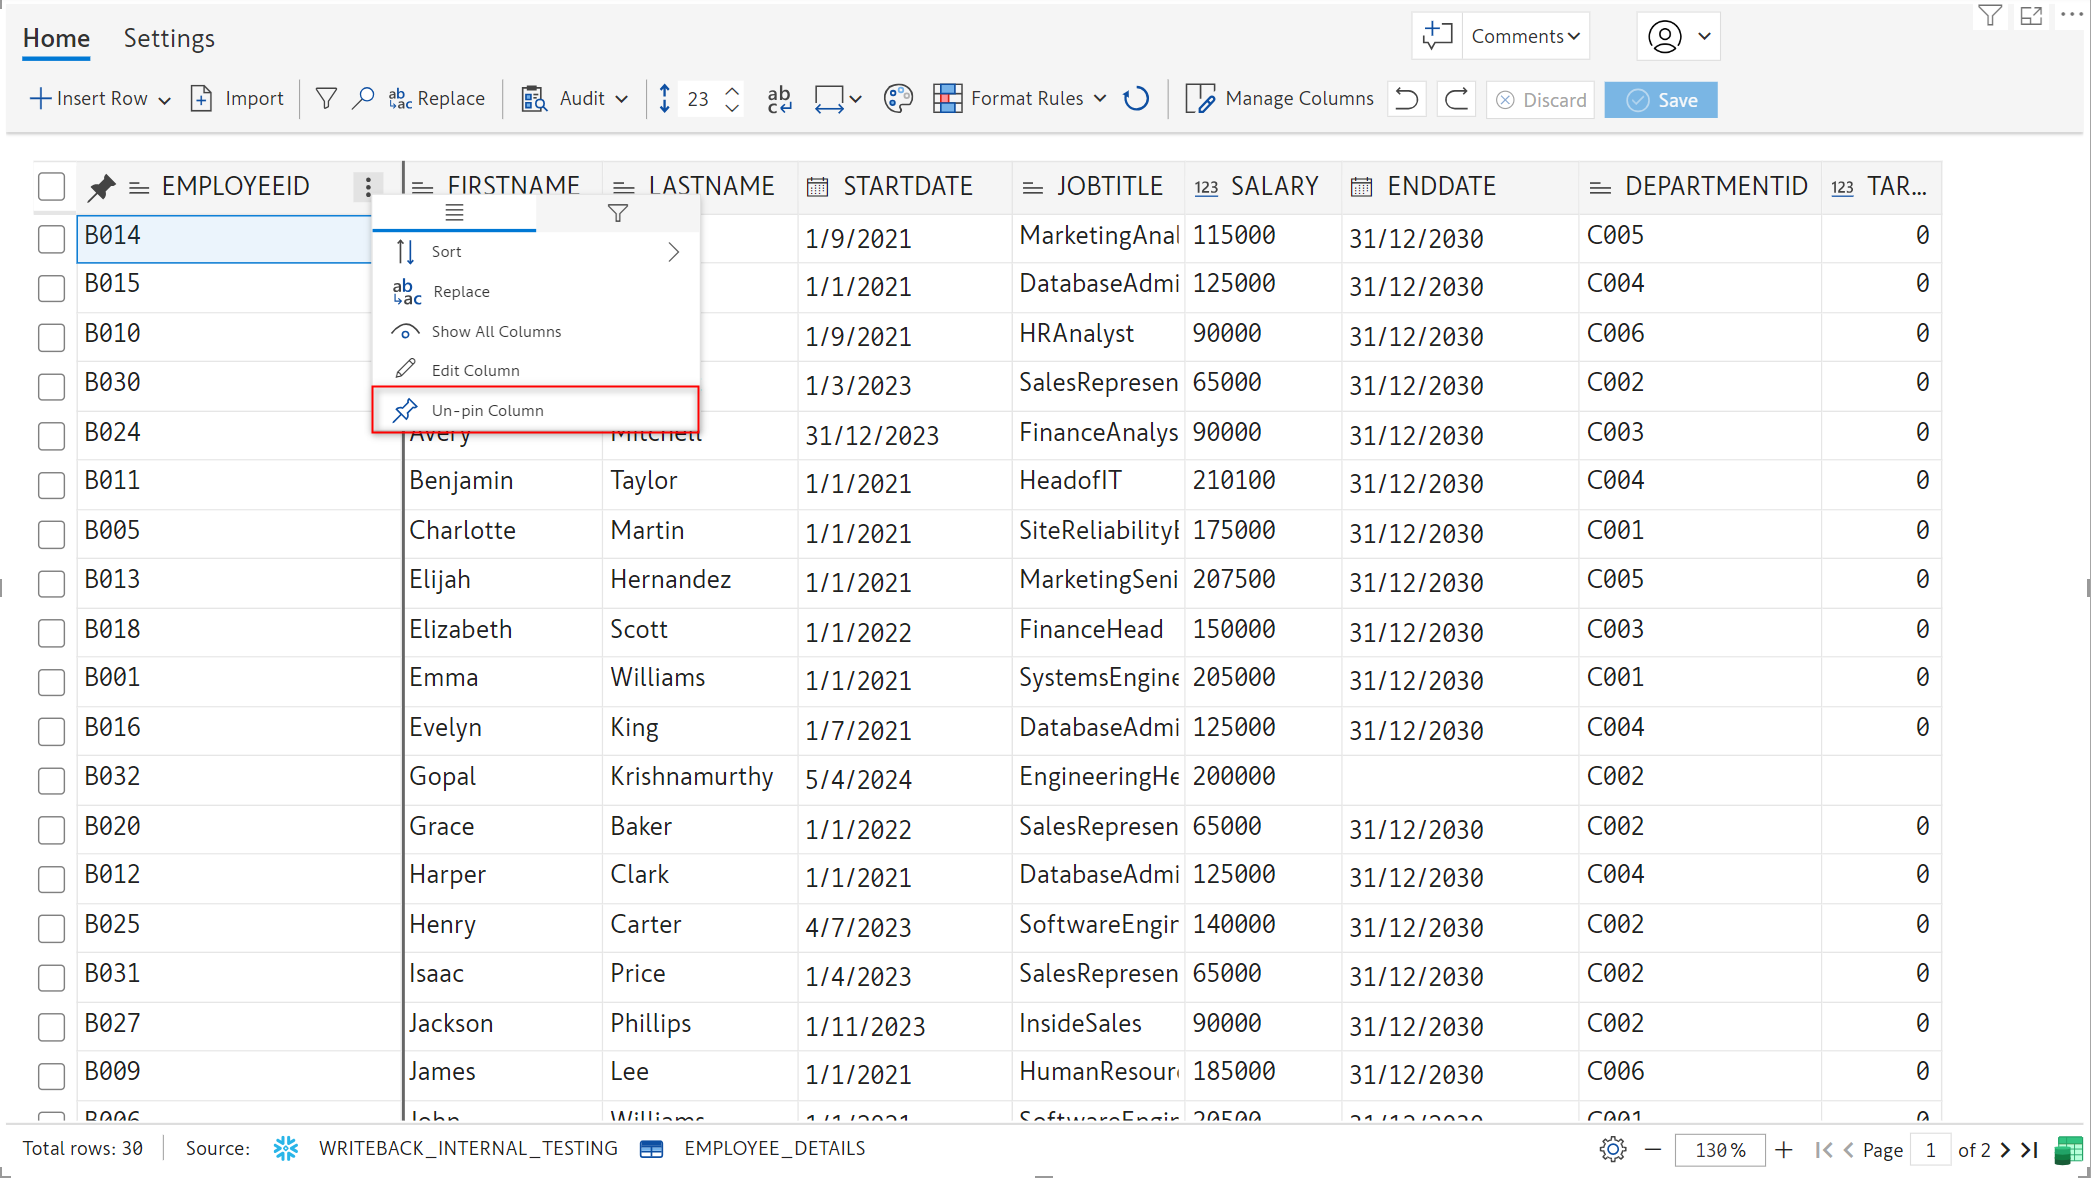The image size is (2091, 1178).
Task: Click the add comment icon
Action: (x=1437, y=37)
